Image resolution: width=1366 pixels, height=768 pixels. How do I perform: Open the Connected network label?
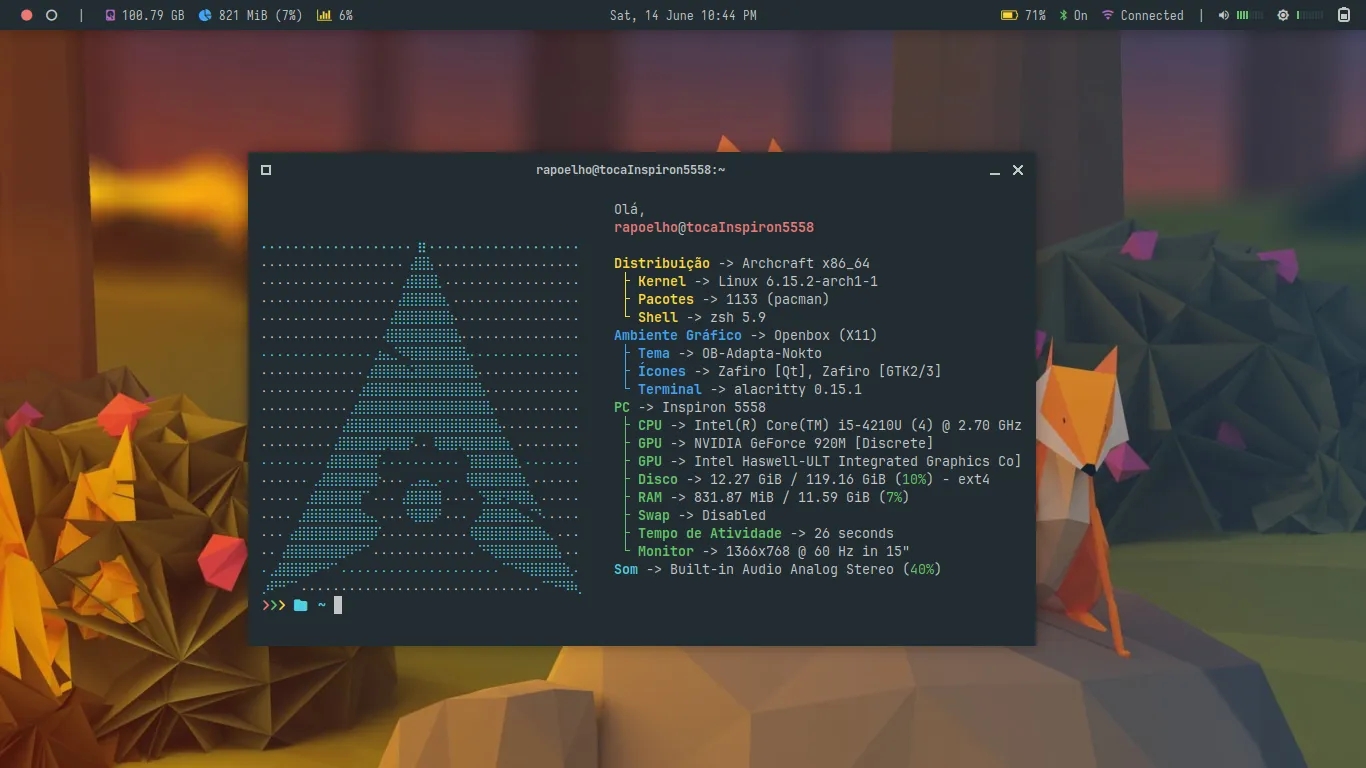point(1152,15)
